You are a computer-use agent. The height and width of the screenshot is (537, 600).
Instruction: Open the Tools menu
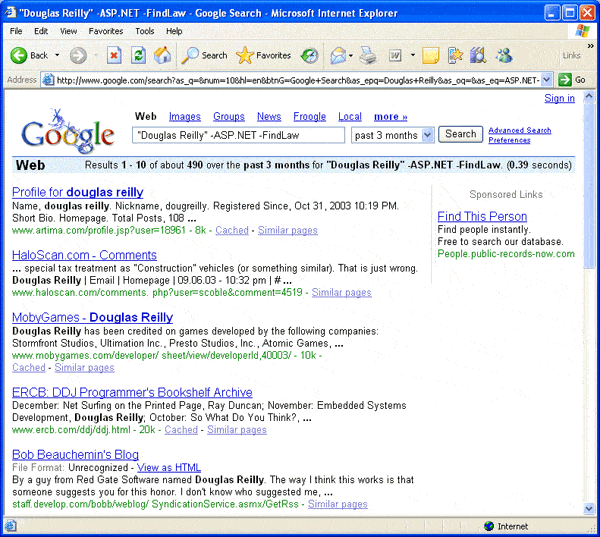(x=144, y=31)
